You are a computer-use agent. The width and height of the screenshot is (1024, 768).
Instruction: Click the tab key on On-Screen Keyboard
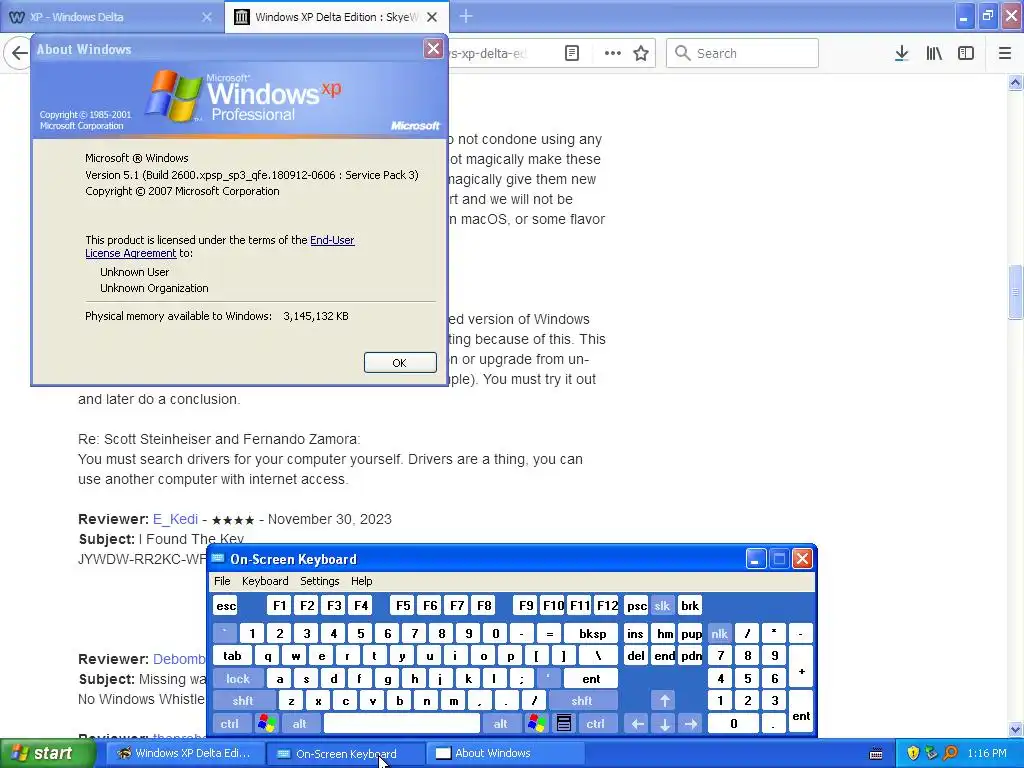pyautogui.click(x=232, y=656)
